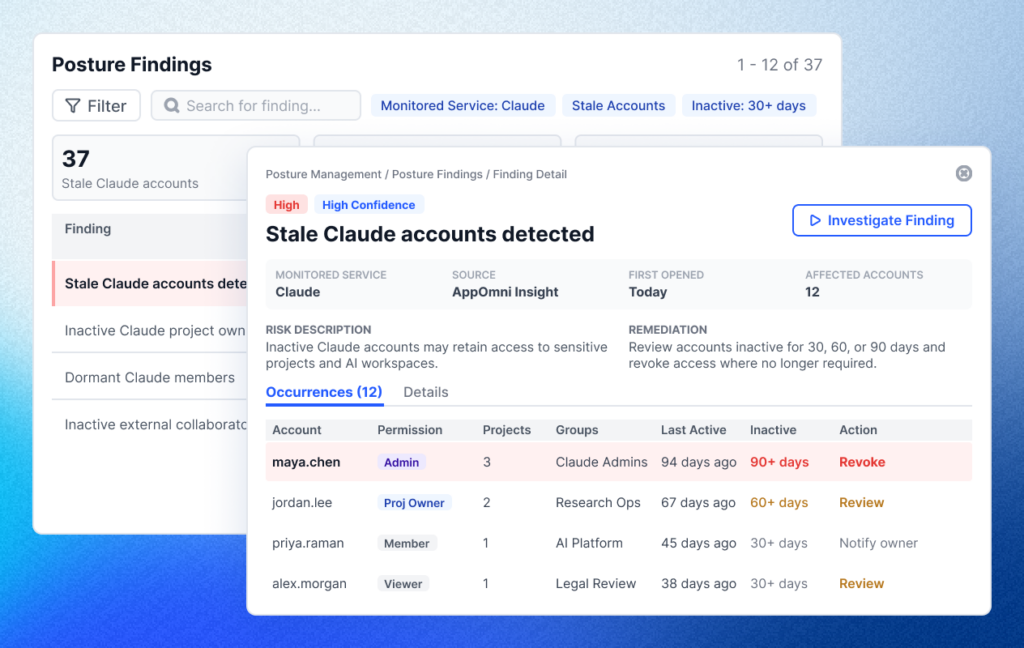
Task: Click the Filter funnel icon
Action: 72,106
